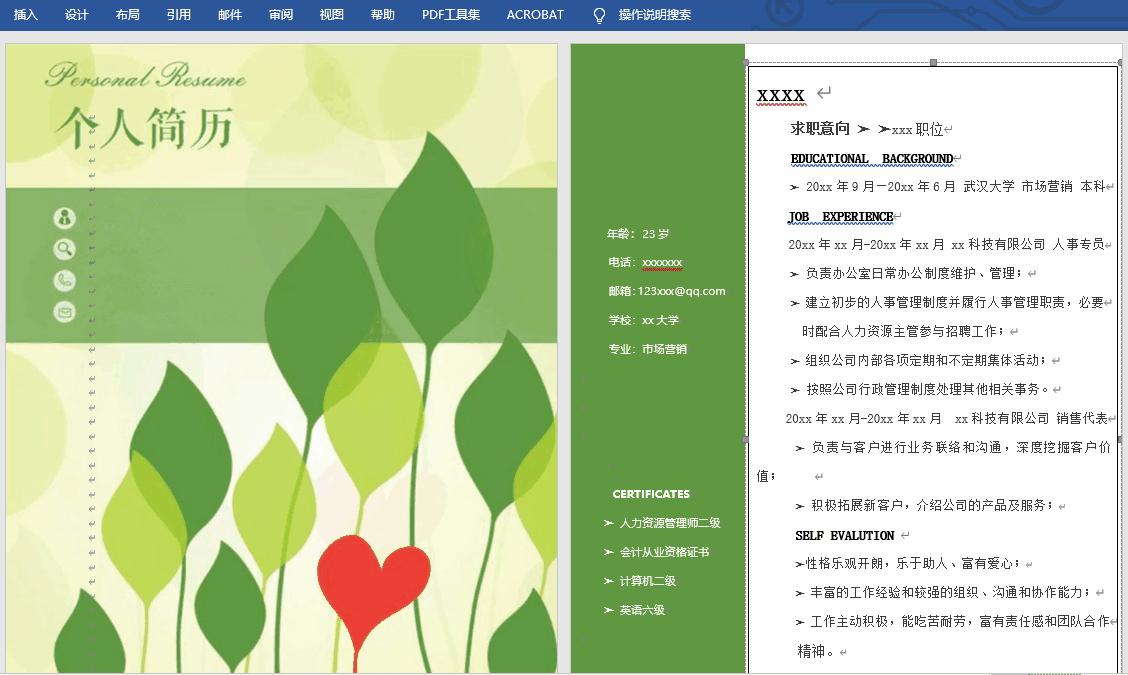Open the 邮件 tab
The height and width of the screenshot is (675, 1128).
(x=229, y=15)
